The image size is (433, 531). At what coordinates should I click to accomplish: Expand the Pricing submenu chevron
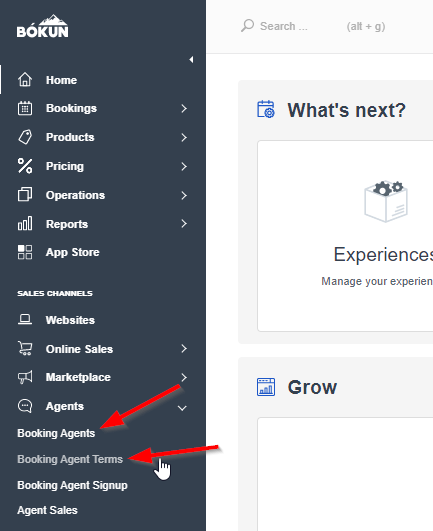184,166
